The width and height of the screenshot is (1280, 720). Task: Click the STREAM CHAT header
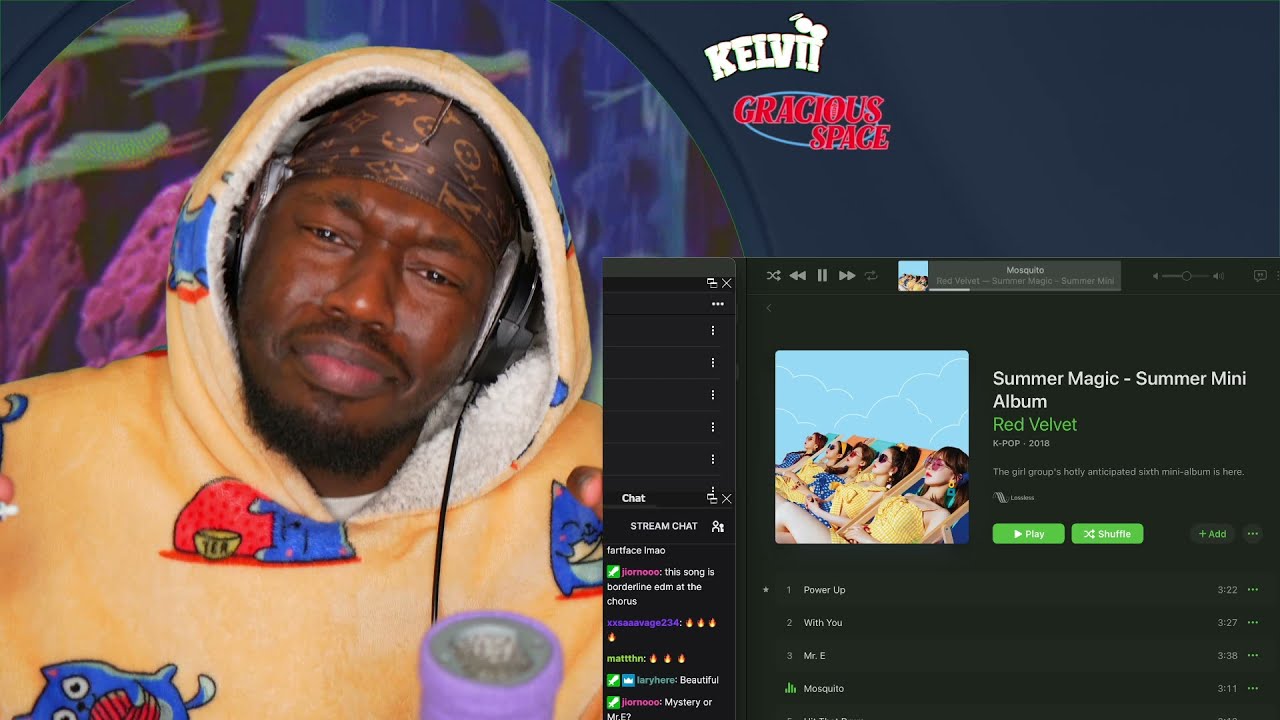pyautogui.click(x=664, y=526)
